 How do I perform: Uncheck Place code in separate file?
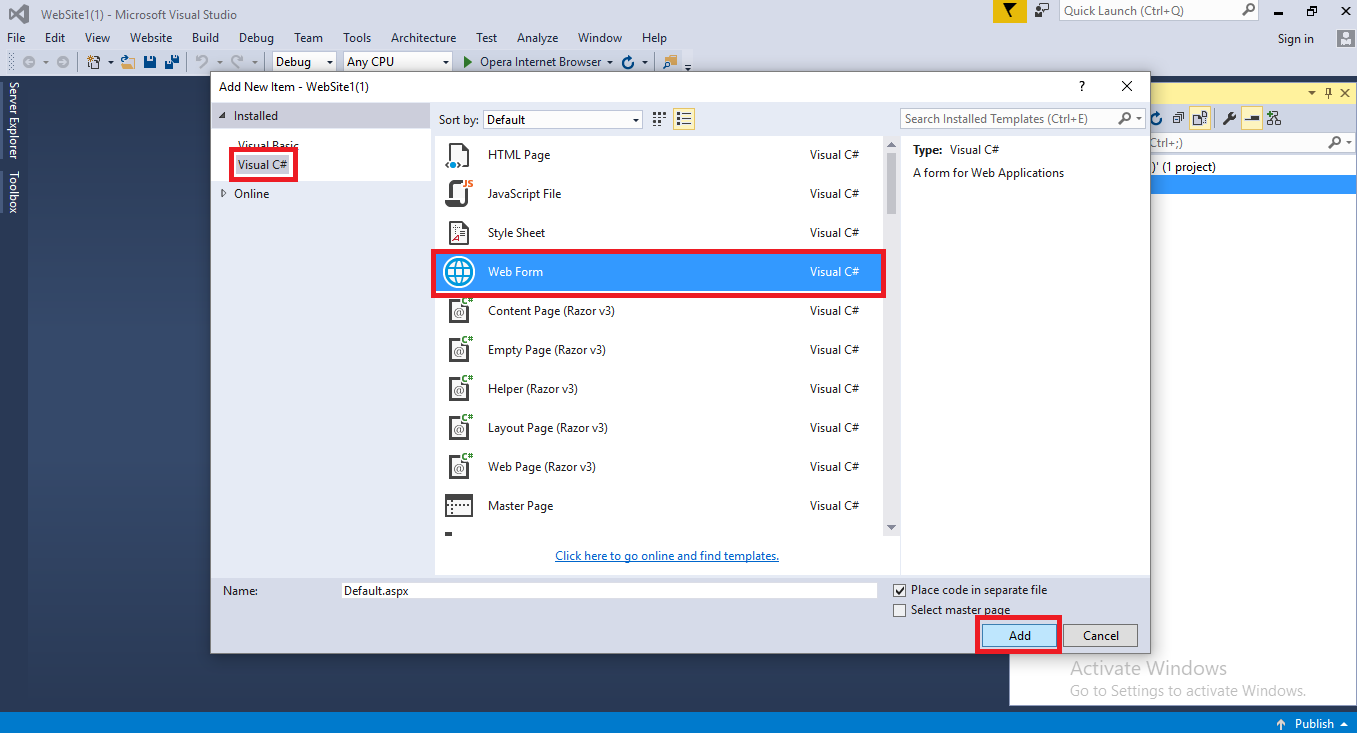click(899, 589)
